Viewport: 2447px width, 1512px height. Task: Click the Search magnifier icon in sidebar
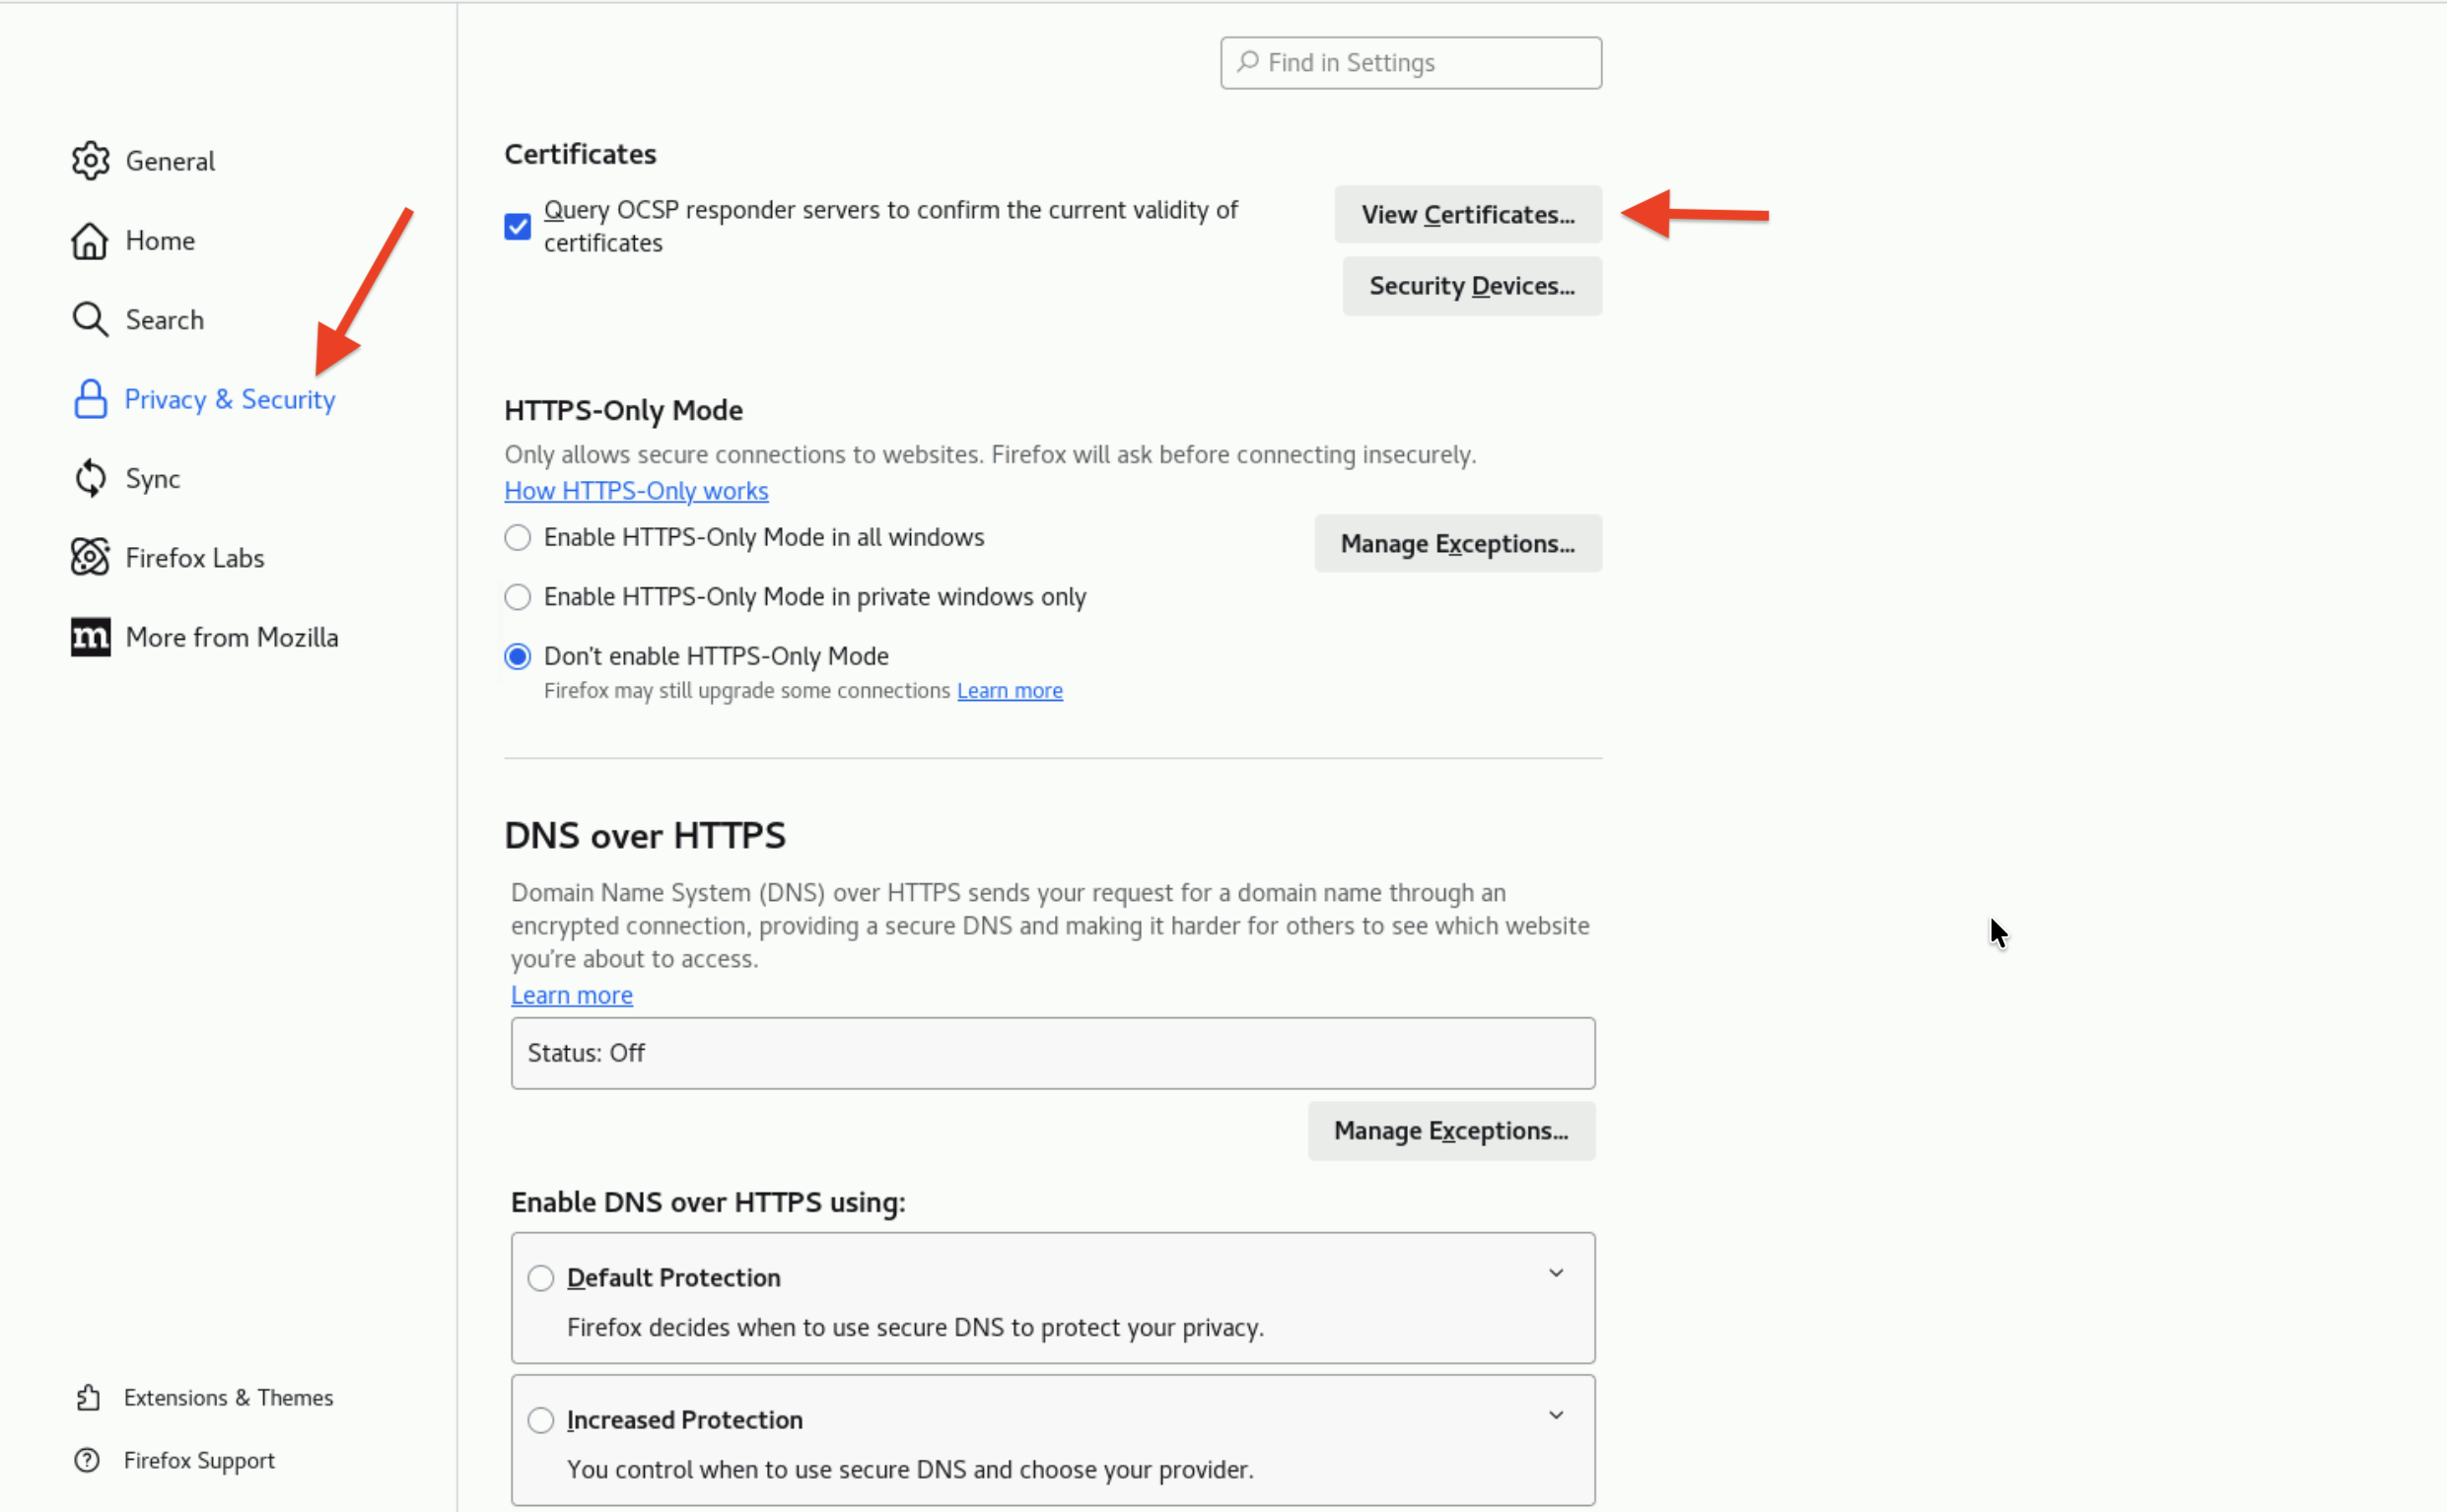point(90,320)
